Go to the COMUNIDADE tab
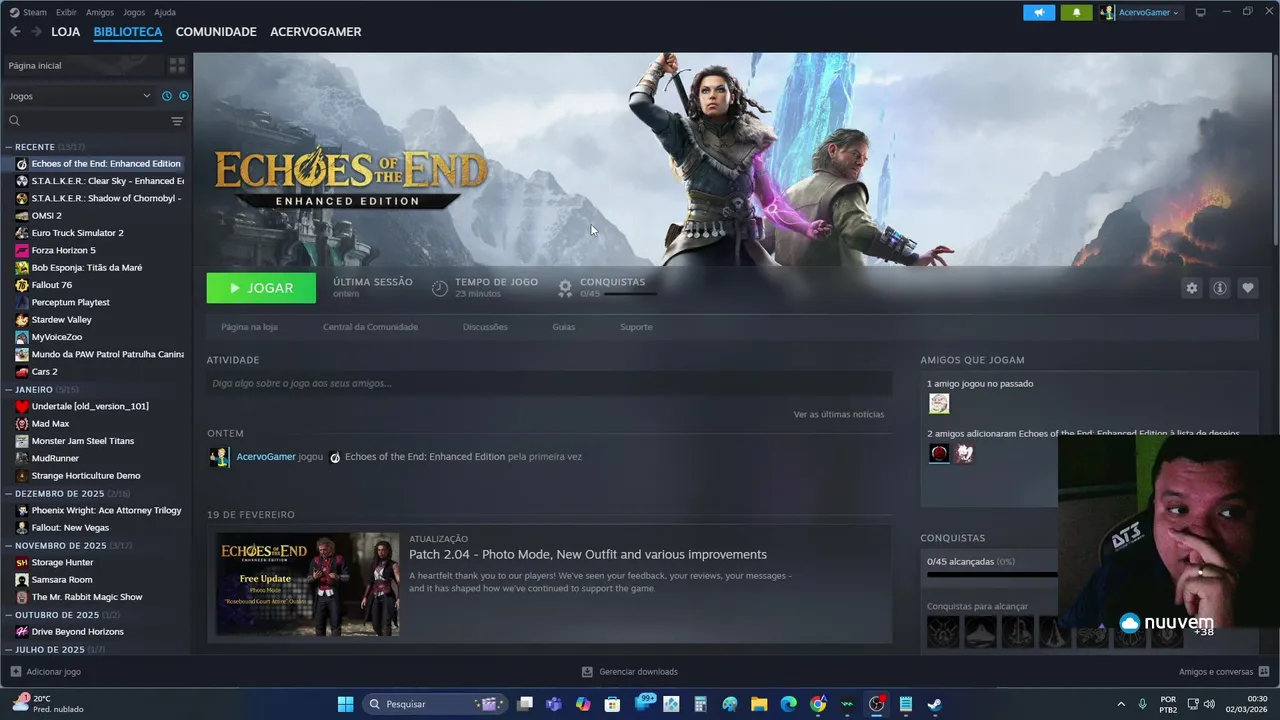Screen dimensions: 1280x720 point(216,32)
